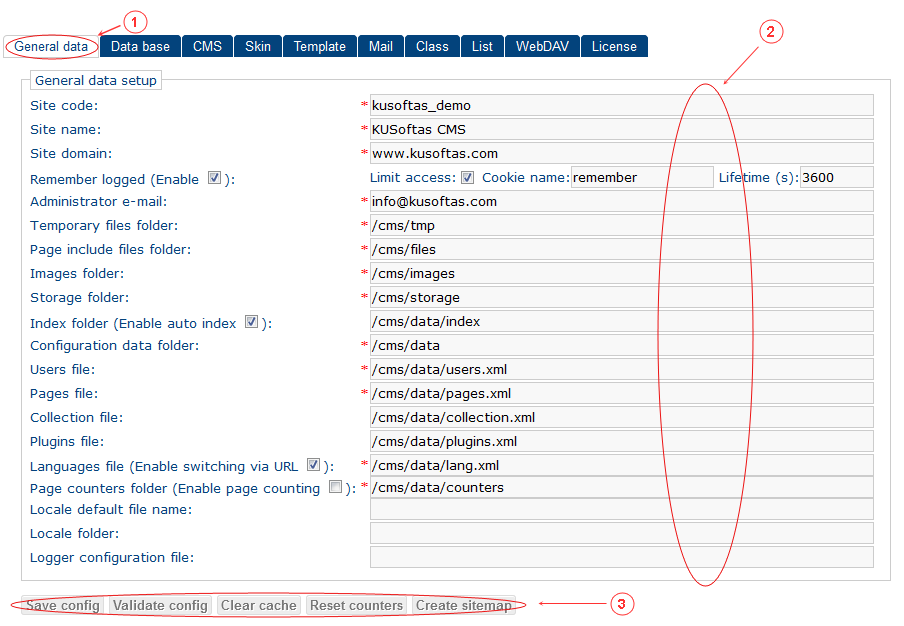Toggle the Enable auto index checkbox

pos(251,322)
